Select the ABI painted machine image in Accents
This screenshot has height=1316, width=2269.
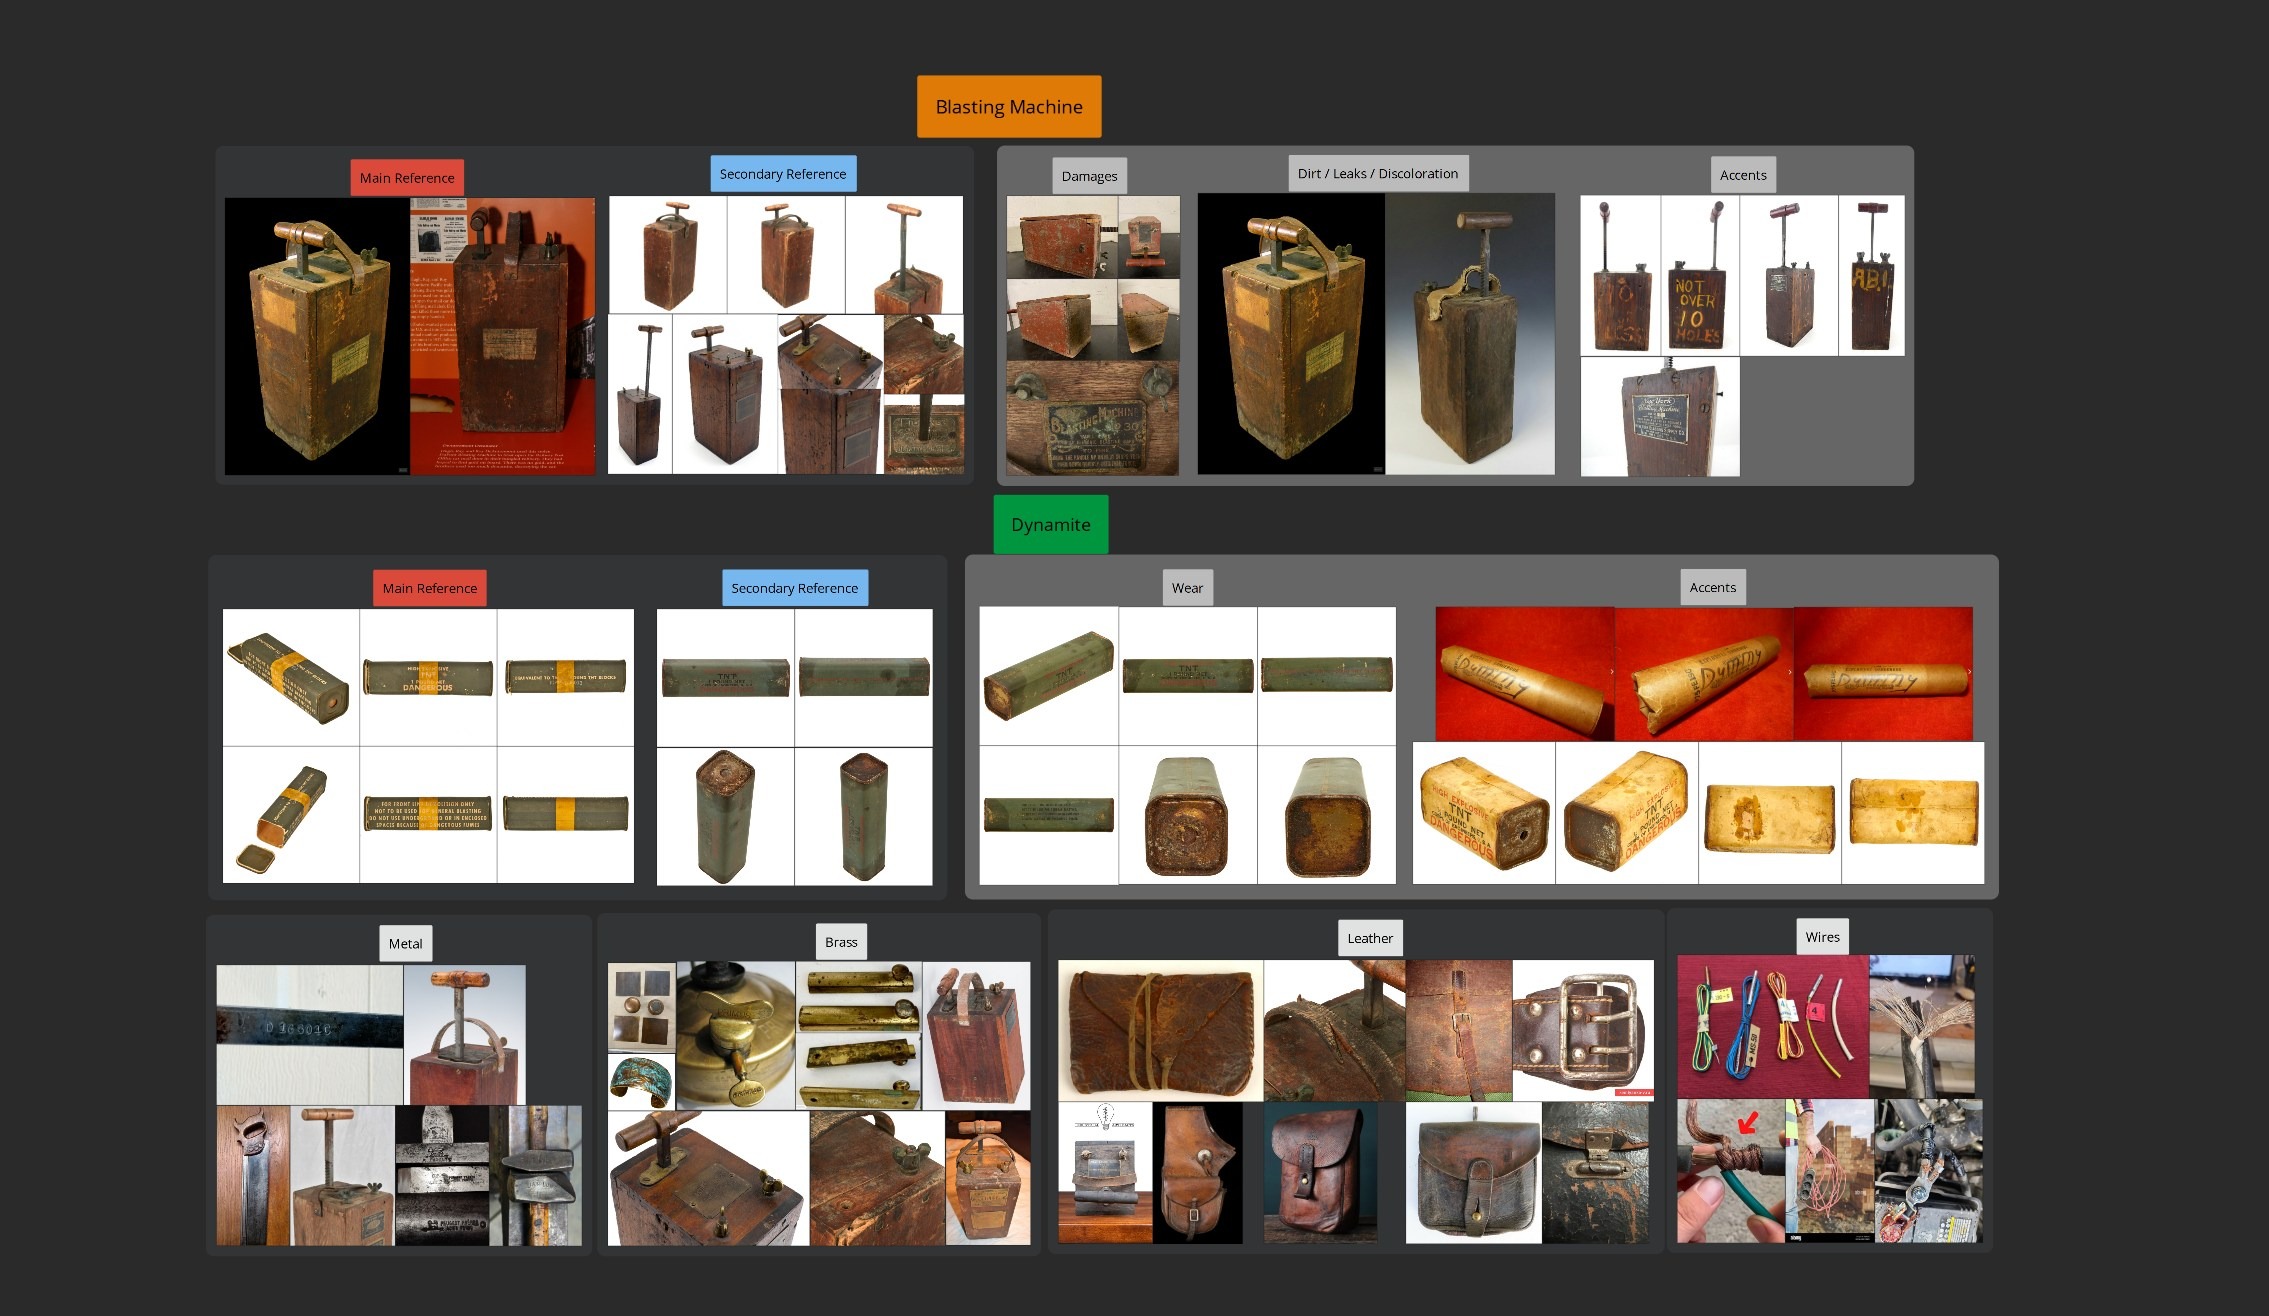pos(1872,275)
